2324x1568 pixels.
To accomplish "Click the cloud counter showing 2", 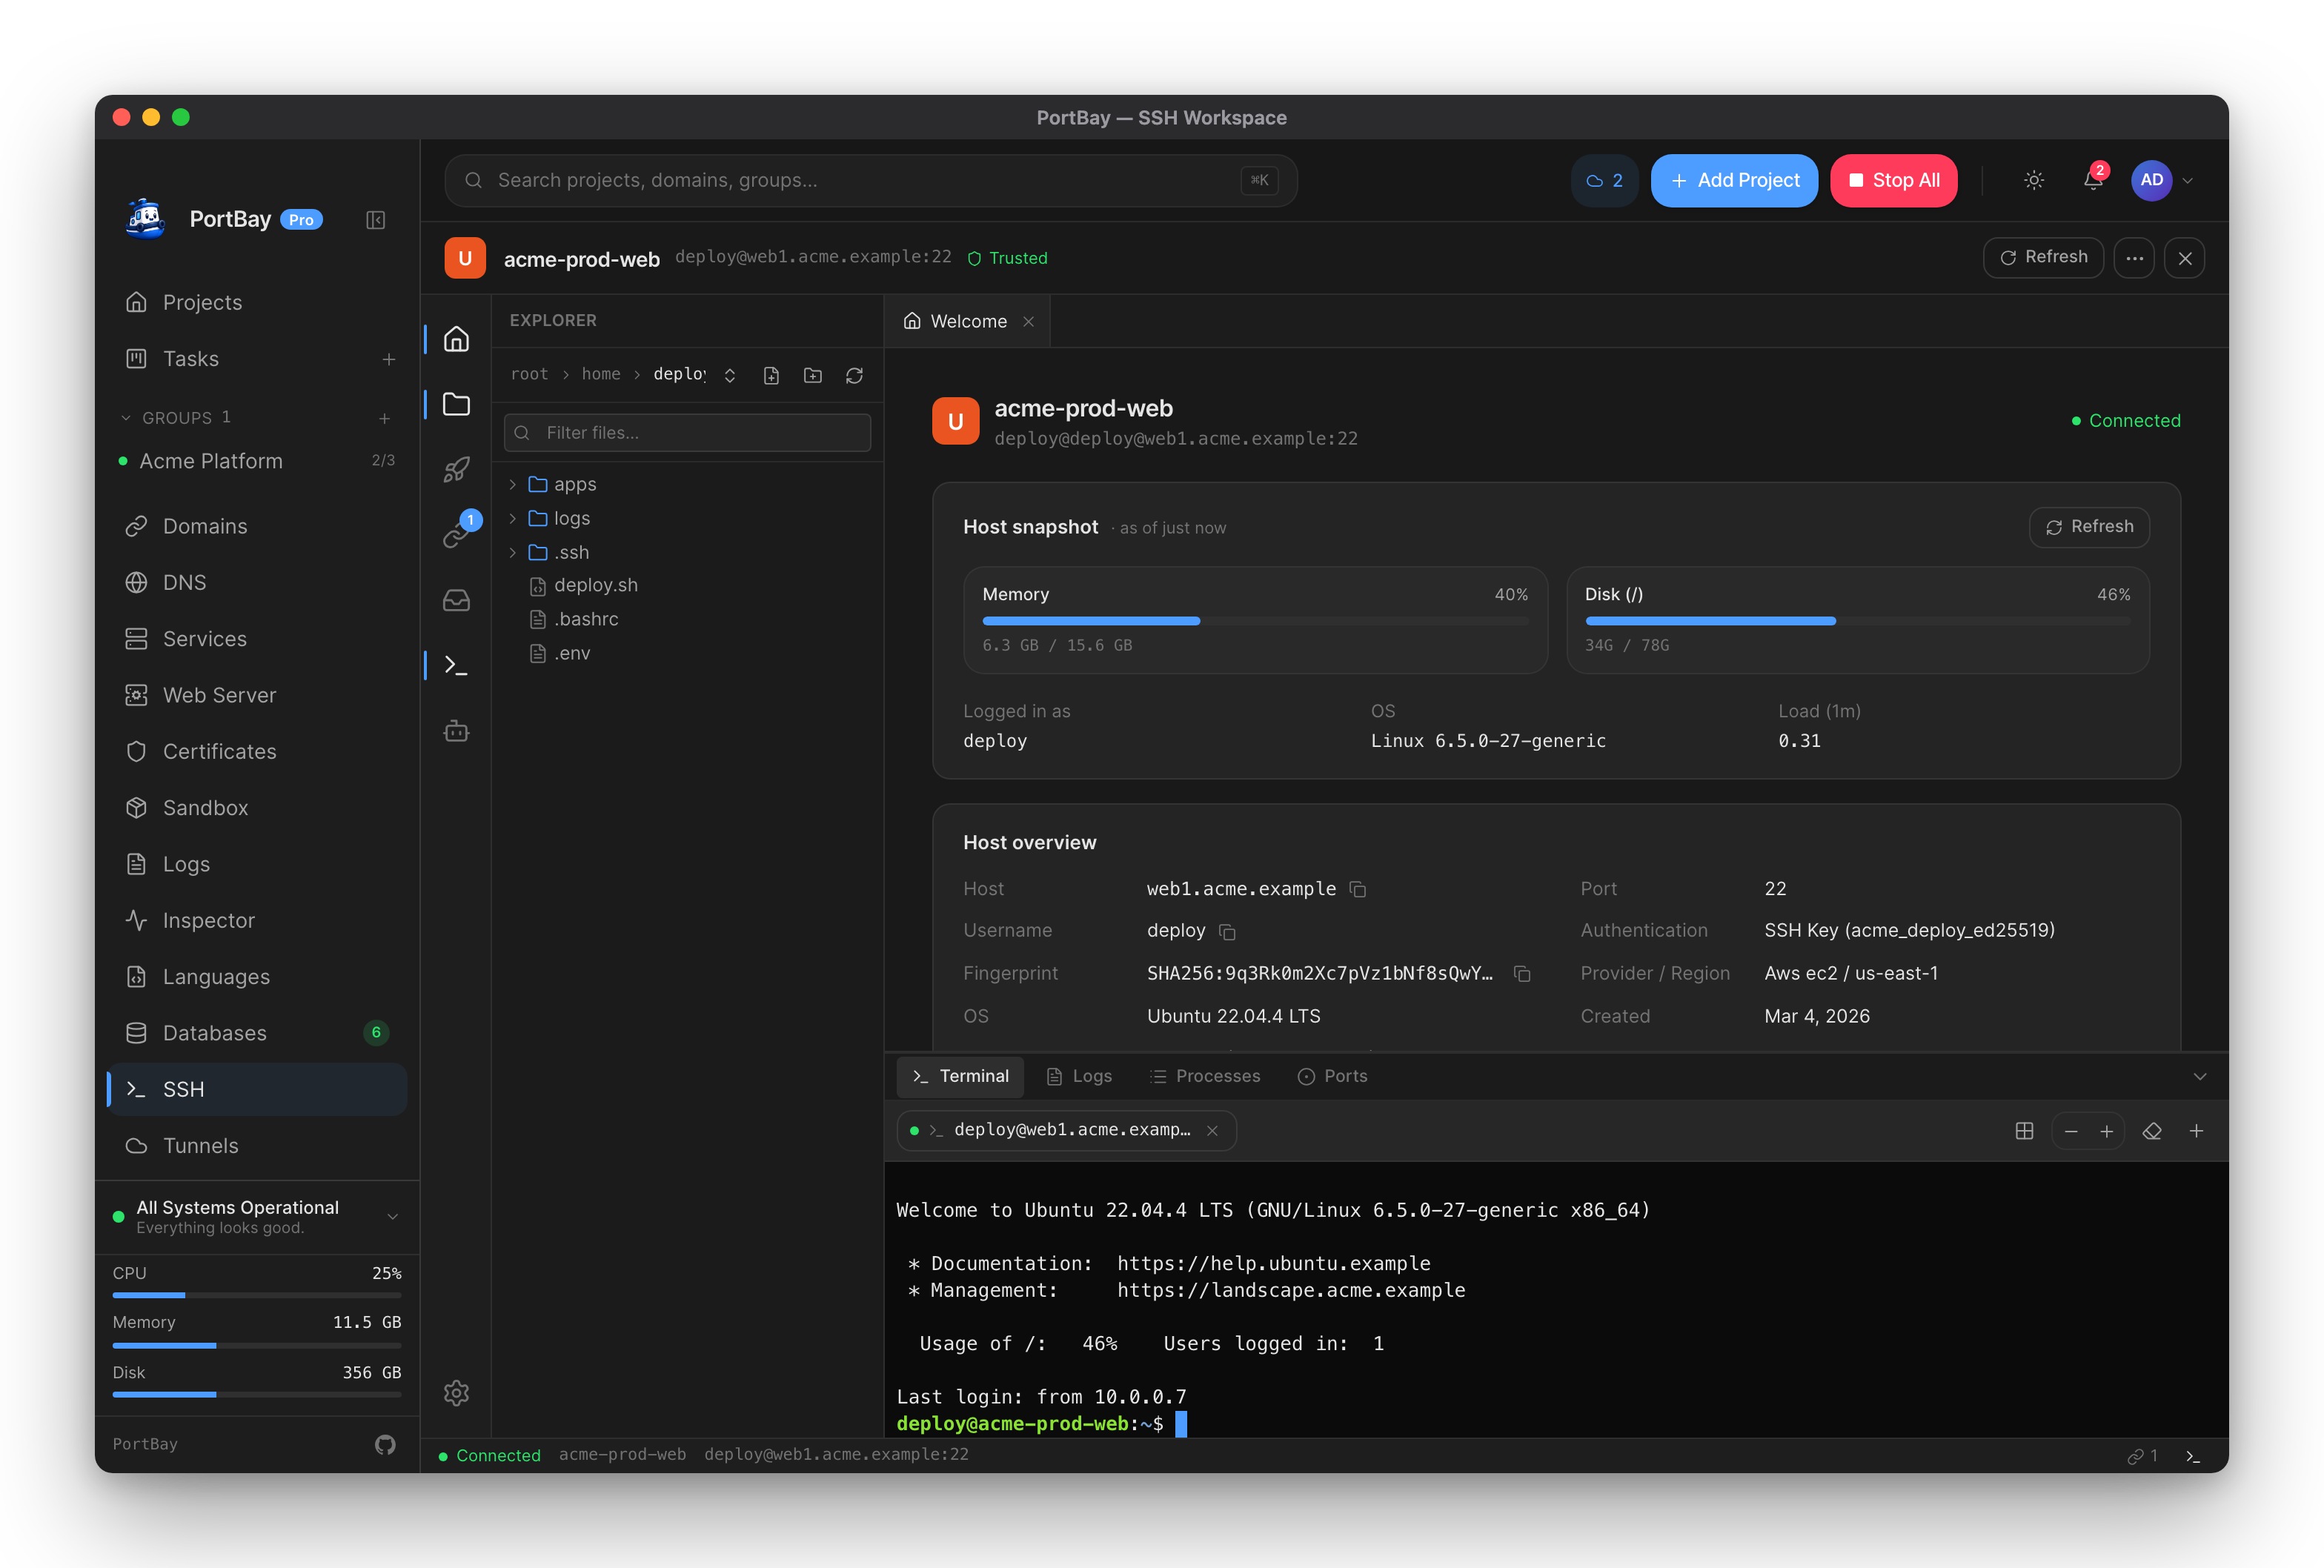I will click(x=1604, y=180).
